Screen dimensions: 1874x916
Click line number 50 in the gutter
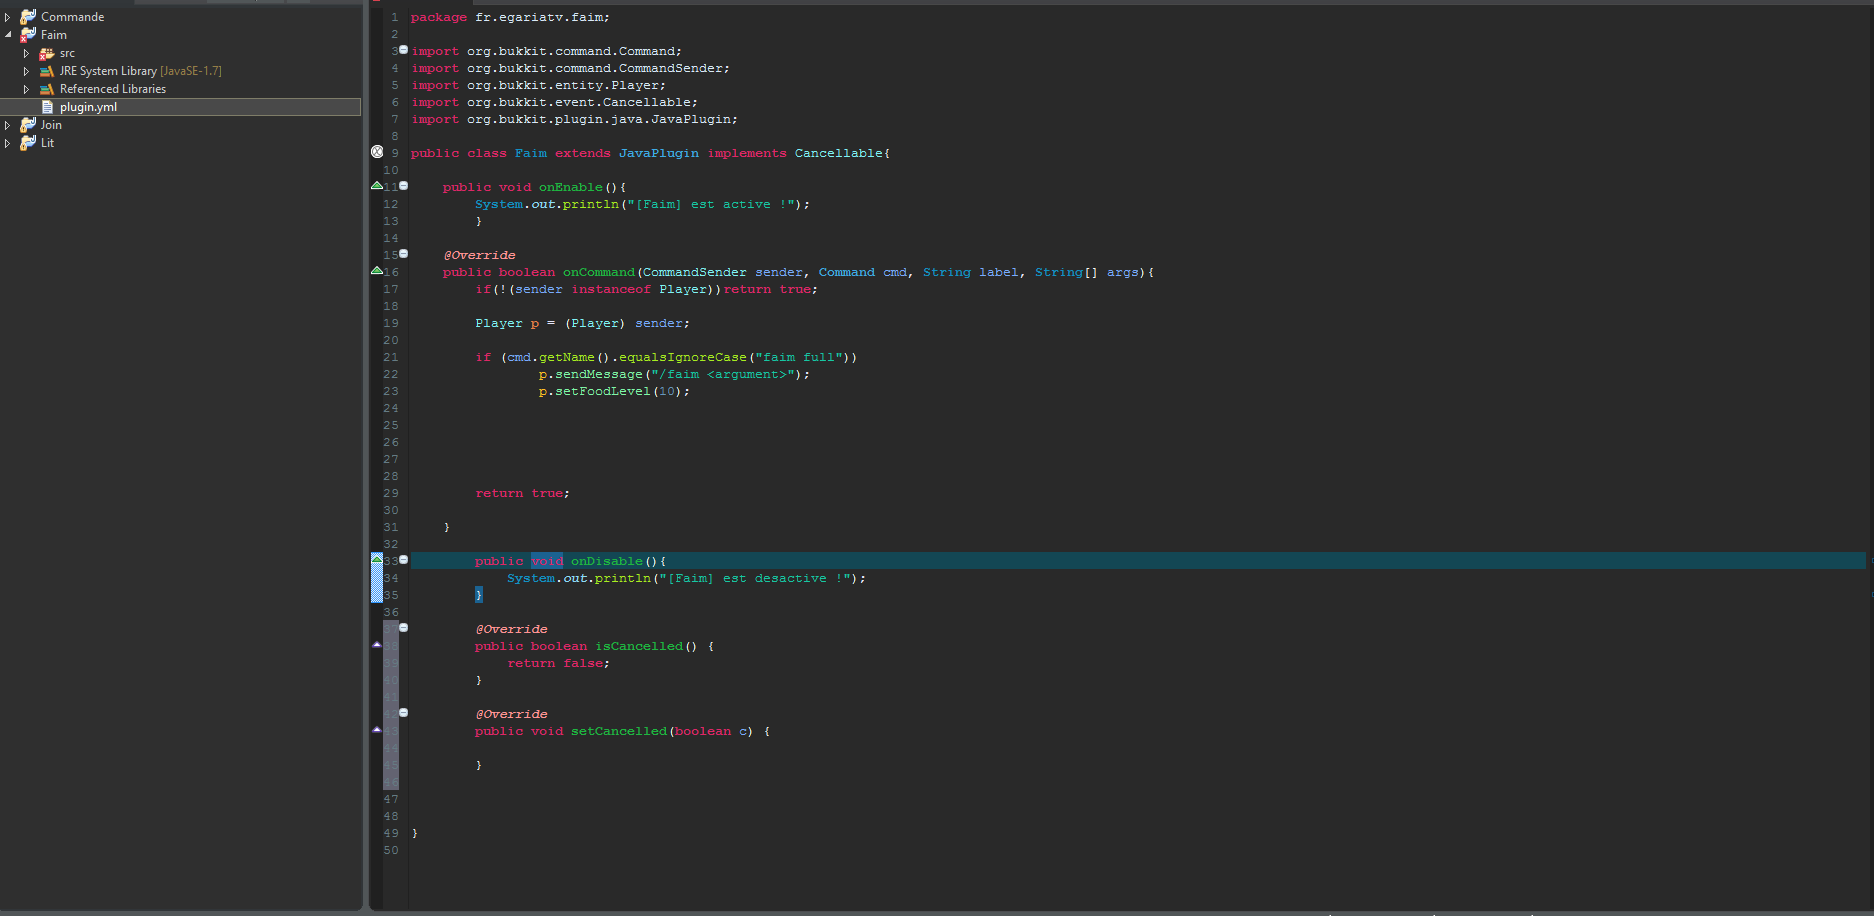pyautogui.click(x=390, y=850)
